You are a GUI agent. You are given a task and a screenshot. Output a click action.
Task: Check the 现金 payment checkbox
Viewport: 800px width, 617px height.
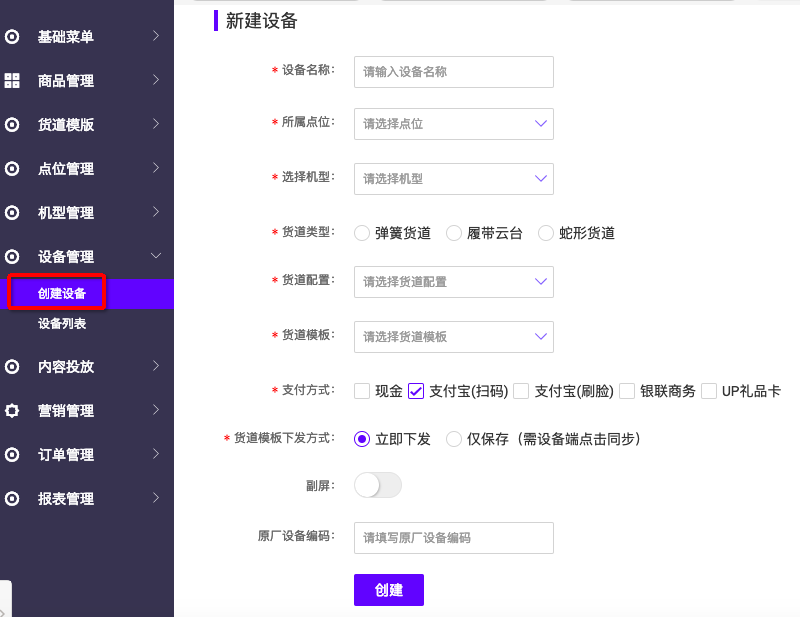362,391
